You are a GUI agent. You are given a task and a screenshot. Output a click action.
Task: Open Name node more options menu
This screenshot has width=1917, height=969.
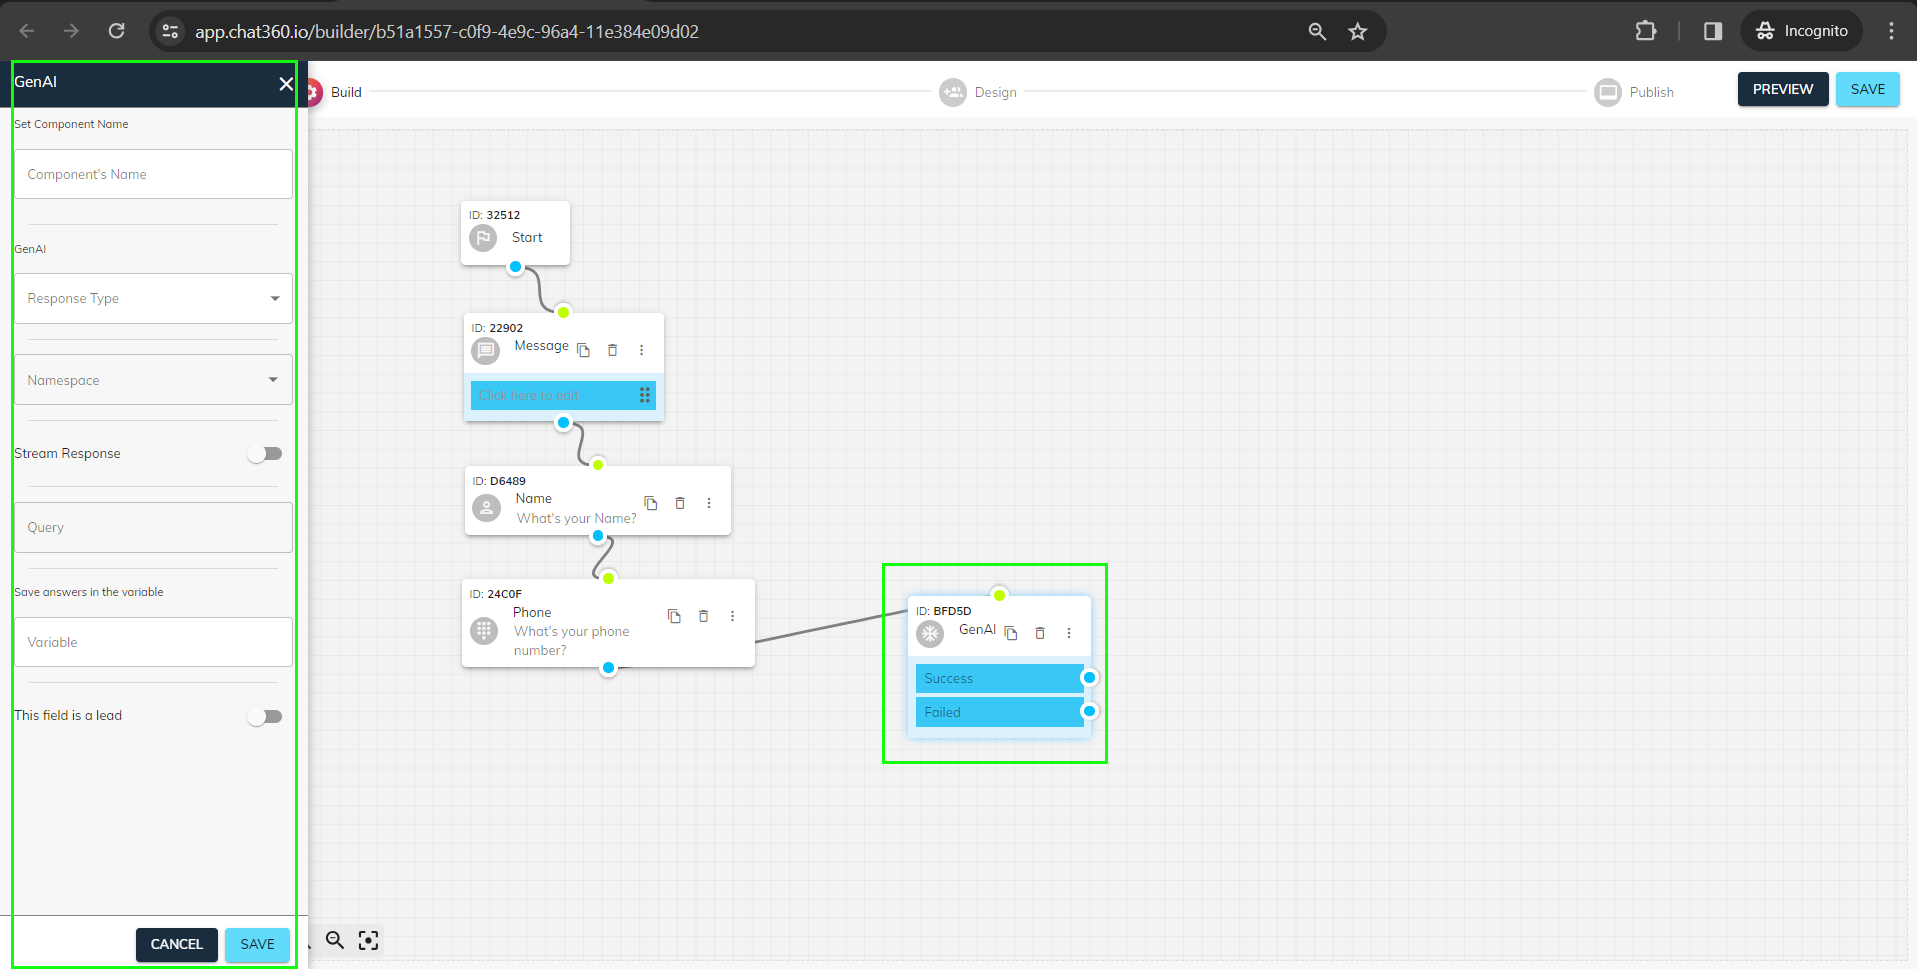coord(709,503)
